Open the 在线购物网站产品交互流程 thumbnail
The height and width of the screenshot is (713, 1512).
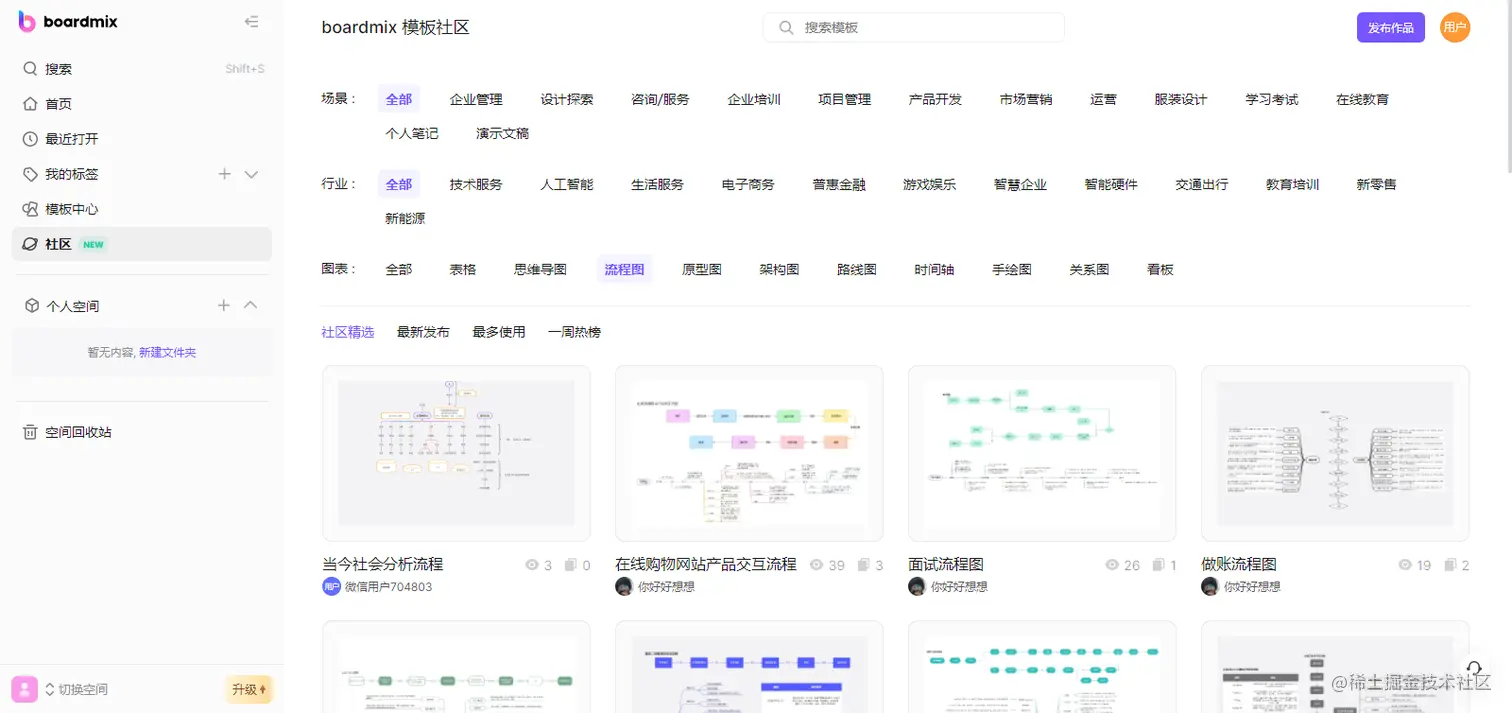(749, 453)
